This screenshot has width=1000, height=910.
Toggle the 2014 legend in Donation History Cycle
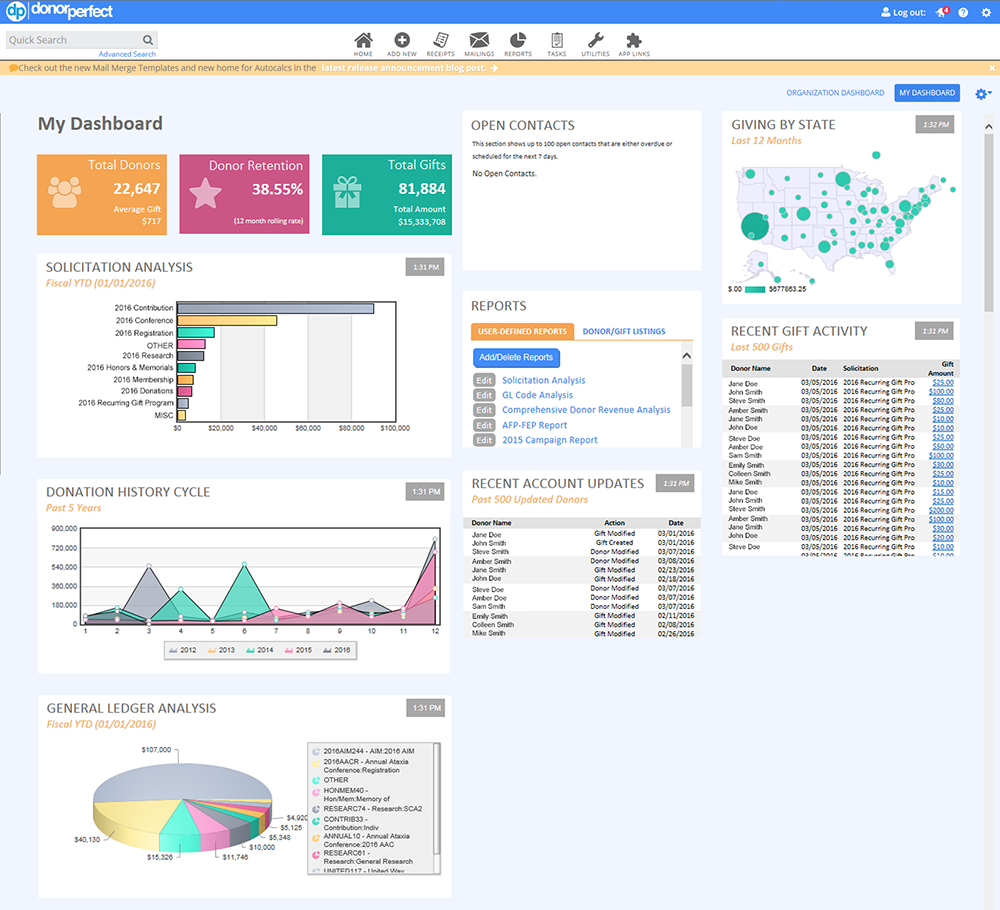(261, 650)
